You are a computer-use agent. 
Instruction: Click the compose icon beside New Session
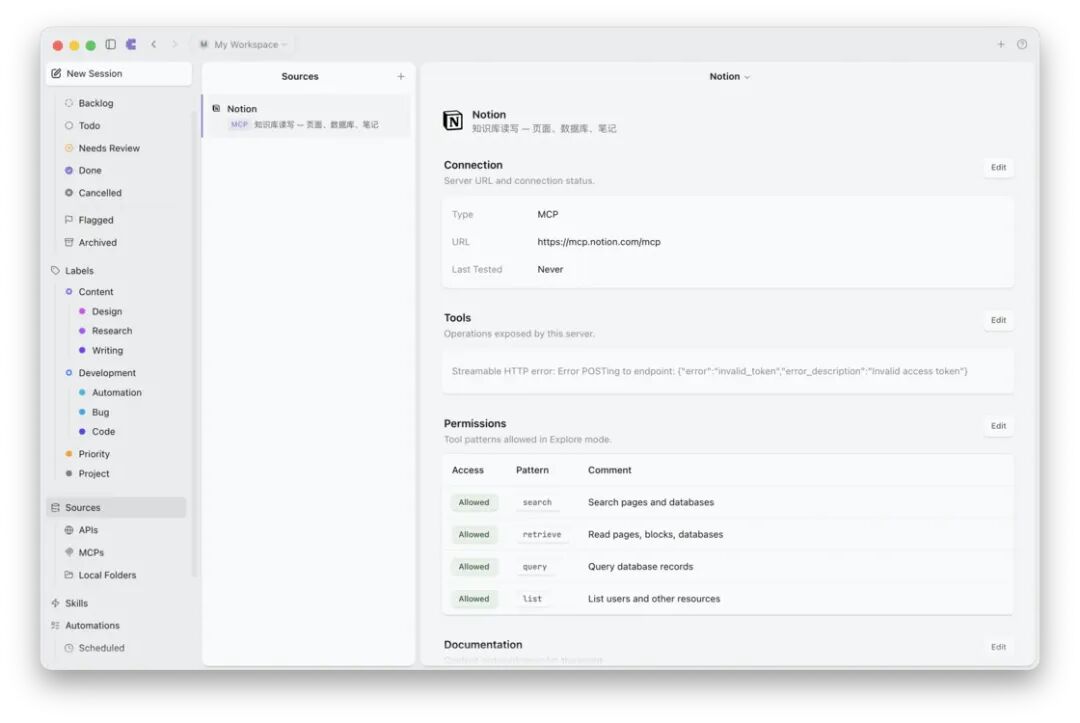56,74
